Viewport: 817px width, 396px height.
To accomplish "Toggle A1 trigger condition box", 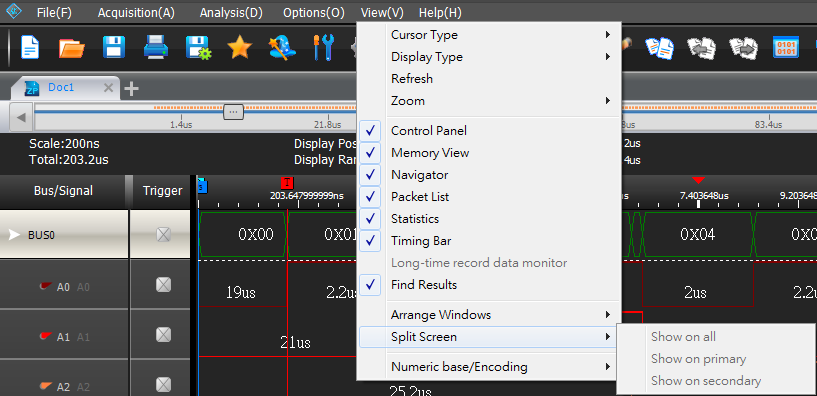I will pos(164,335).
